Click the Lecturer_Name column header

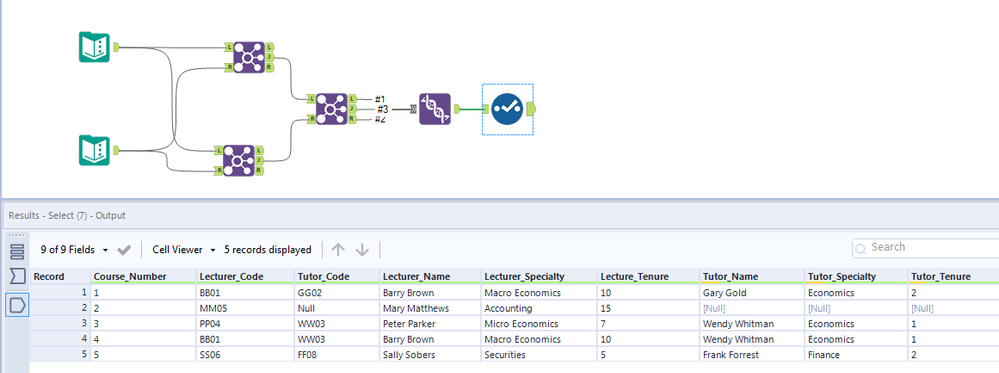click(x=430, y=277)
